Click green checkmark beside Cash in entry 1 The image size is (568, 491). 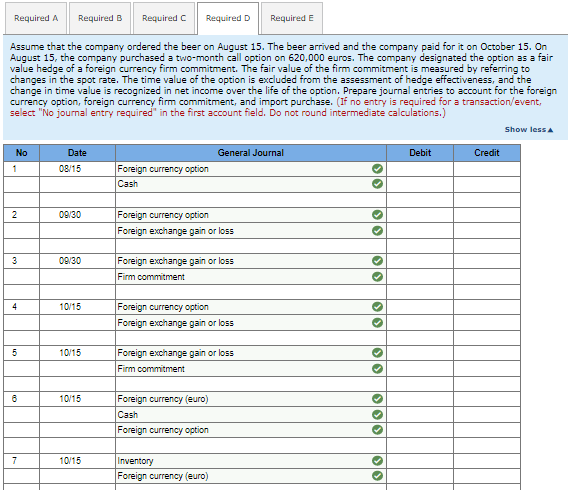point(377,184)
